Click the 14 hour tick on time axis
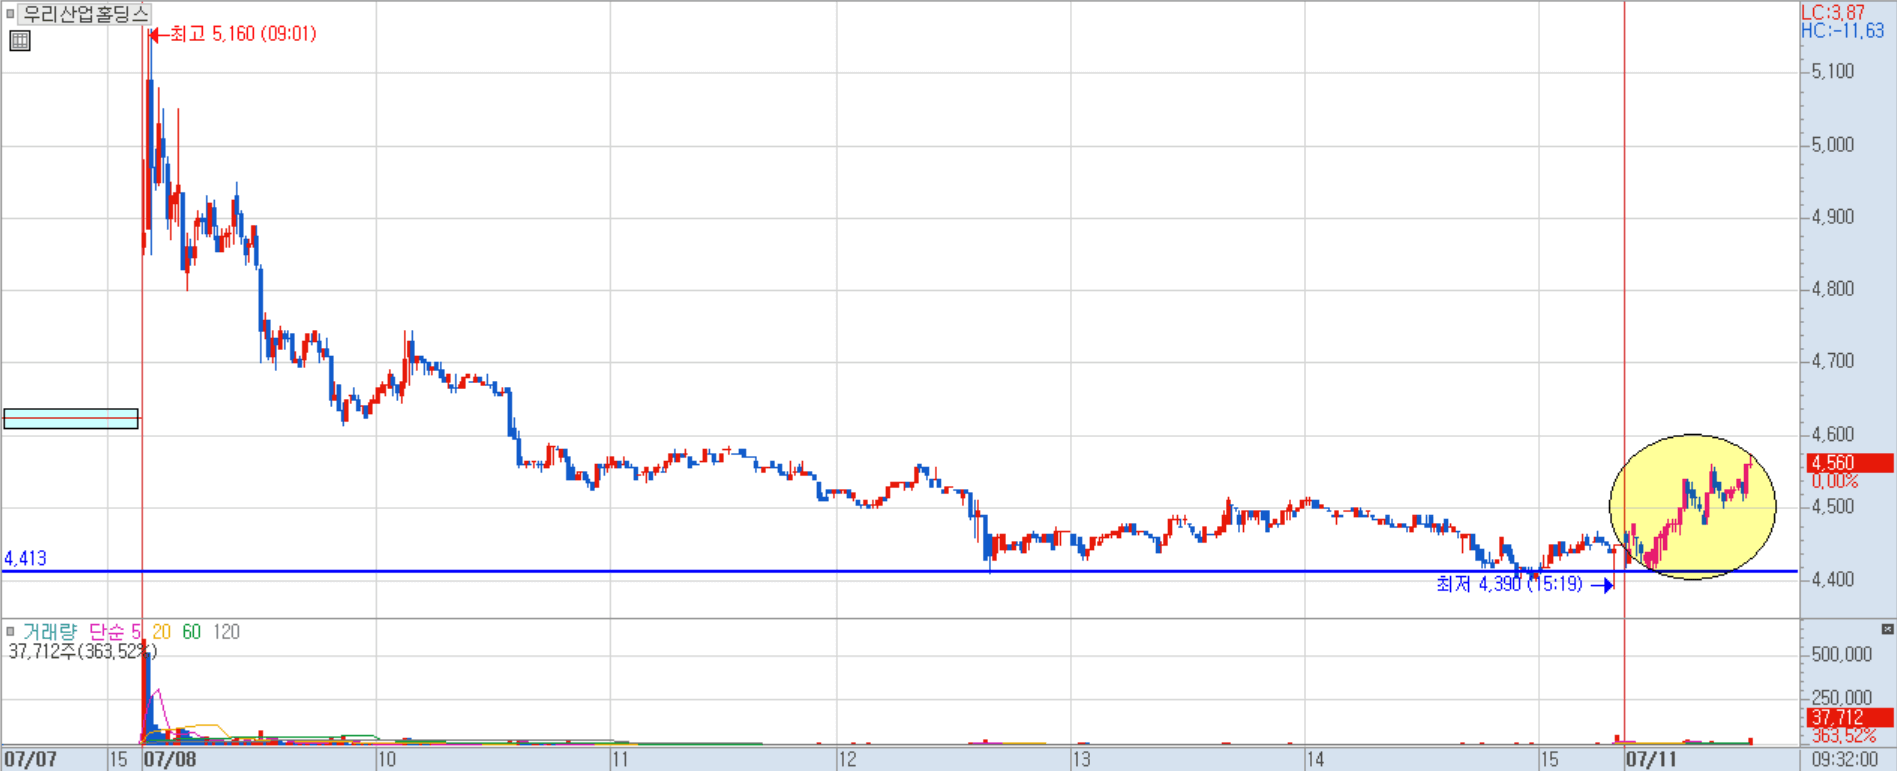Image resolution: width=1897 pixels, height=771 pixels. [1316, 759]
